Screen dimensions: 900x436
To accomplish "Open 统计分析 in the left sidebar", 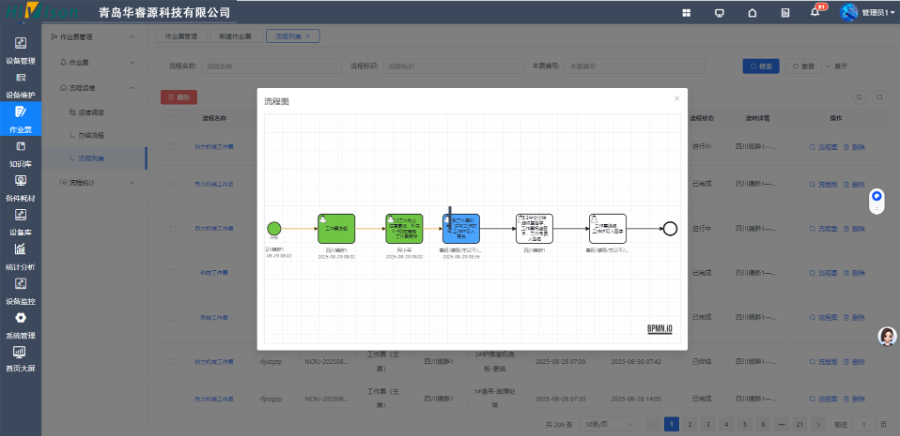I will (20, 255).
